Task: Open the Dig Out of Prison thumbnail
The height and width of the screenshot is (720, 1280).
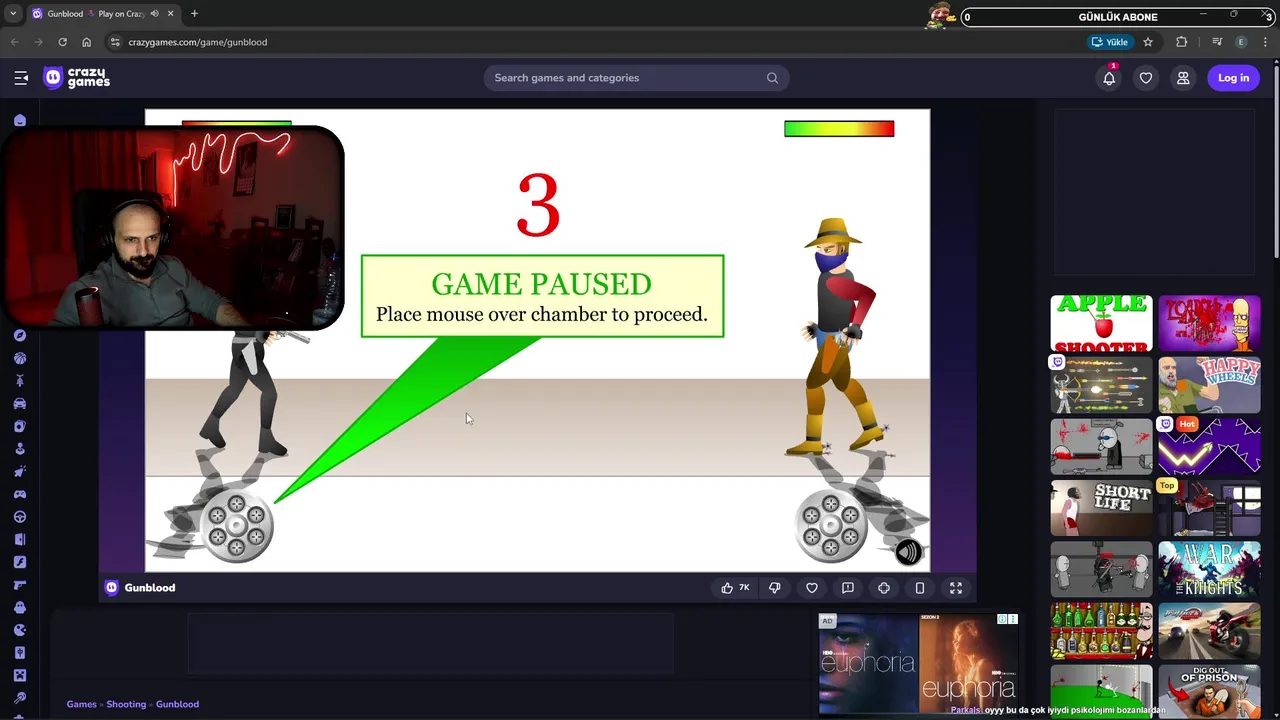Action: pyautogui.click(x=1209, y=690)
